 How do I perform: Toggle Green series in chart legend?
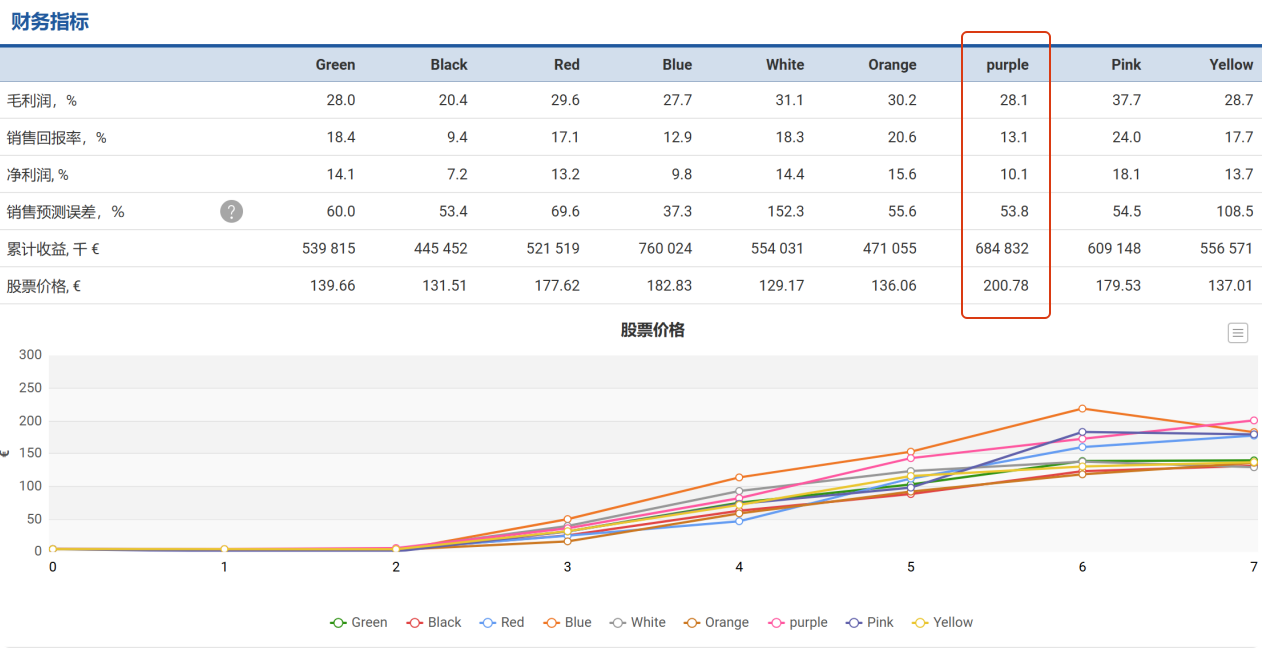coord(359,622)
